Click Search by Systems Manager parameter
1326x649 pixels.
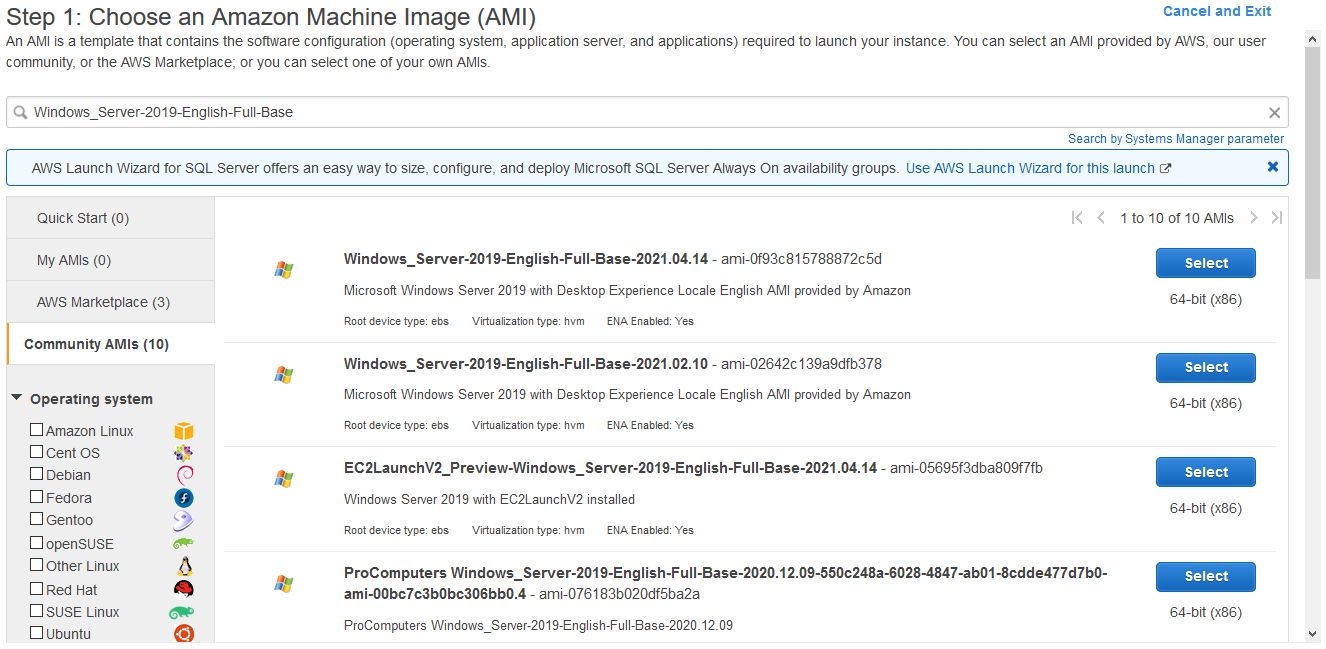1176,139
